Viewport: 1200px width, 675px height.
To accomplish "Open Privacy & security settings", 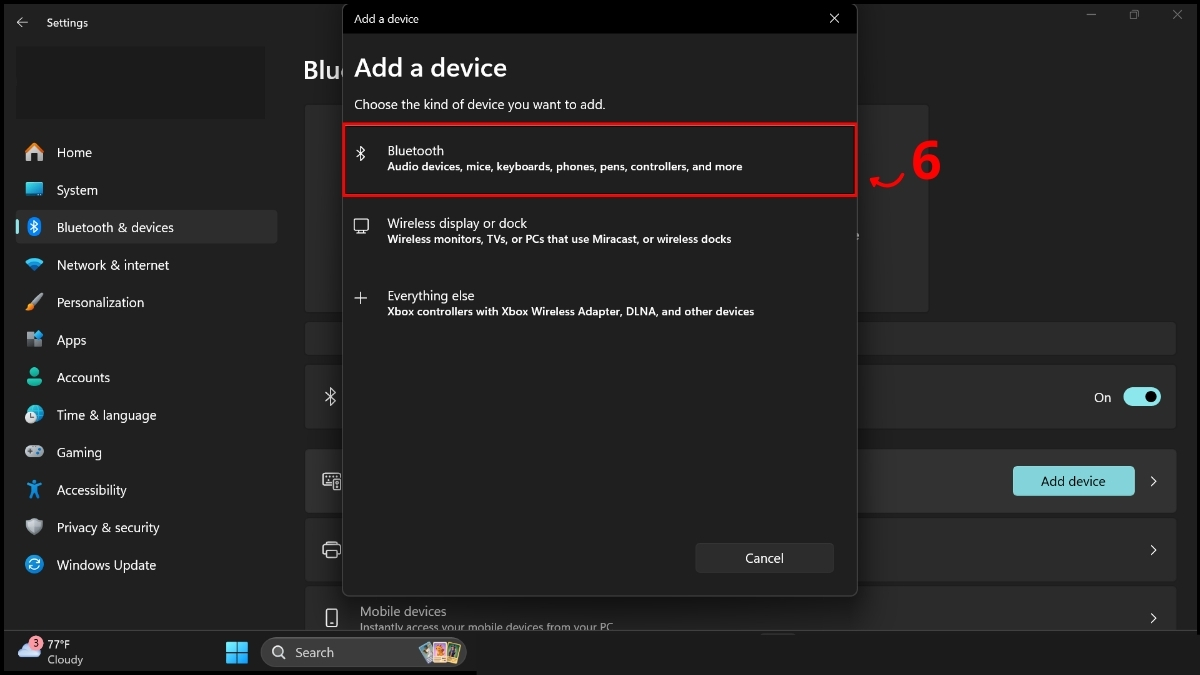I will (x=108, y=527).
